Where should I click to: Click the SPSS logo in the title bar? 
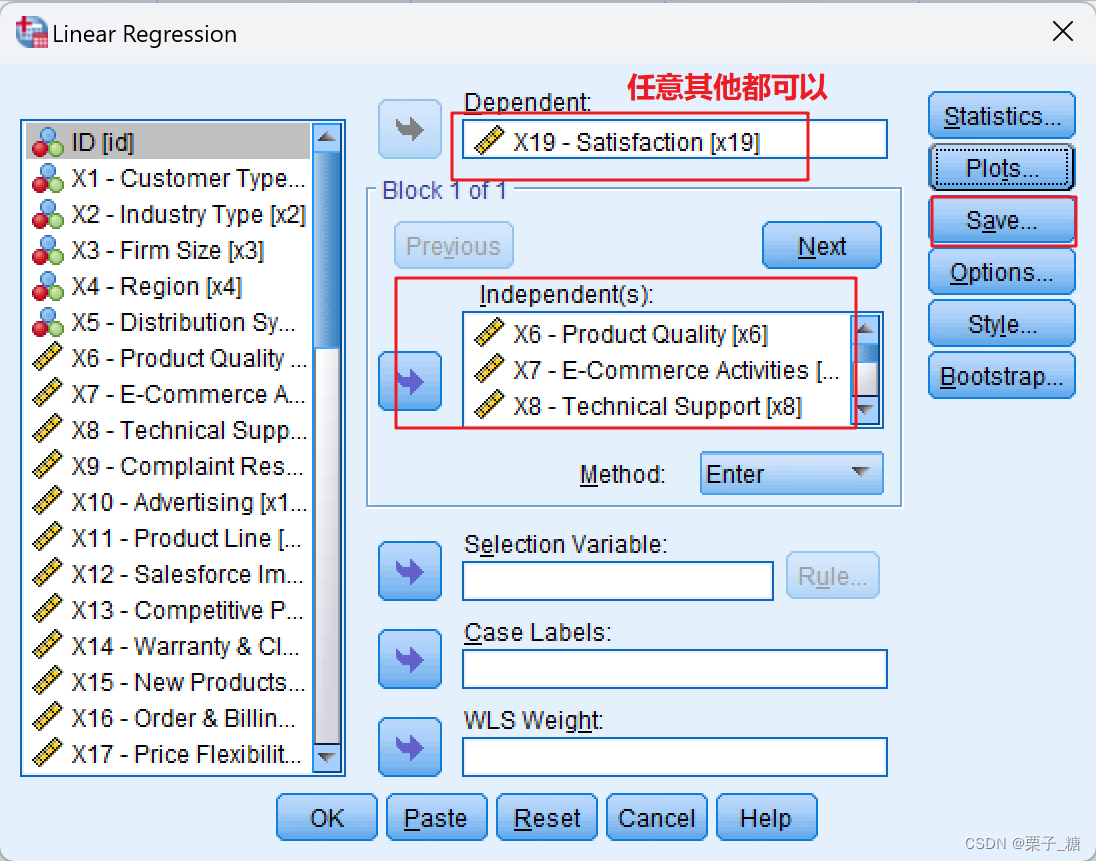(x=30, y=31)
